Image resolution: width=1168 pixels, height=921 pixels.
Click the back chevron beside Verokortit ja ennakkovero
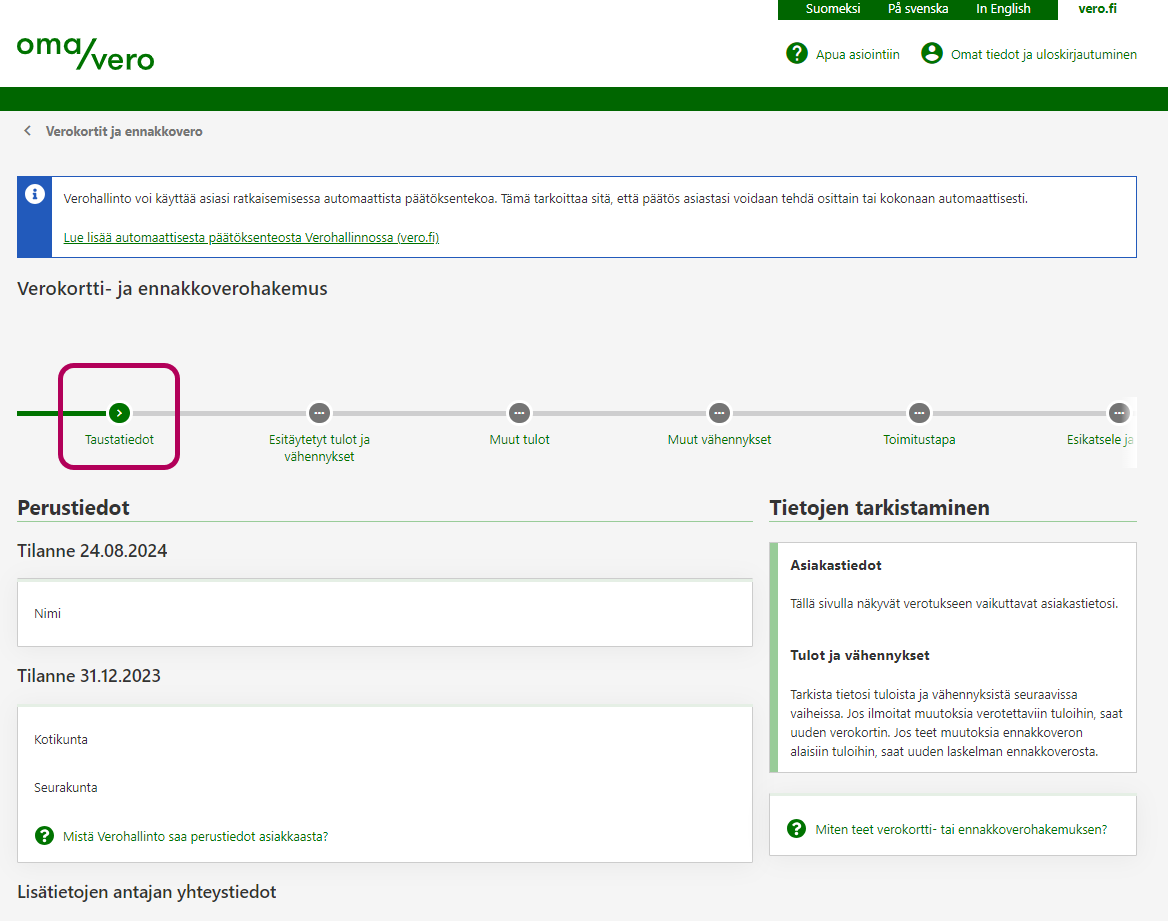click(x=27, y=131)
